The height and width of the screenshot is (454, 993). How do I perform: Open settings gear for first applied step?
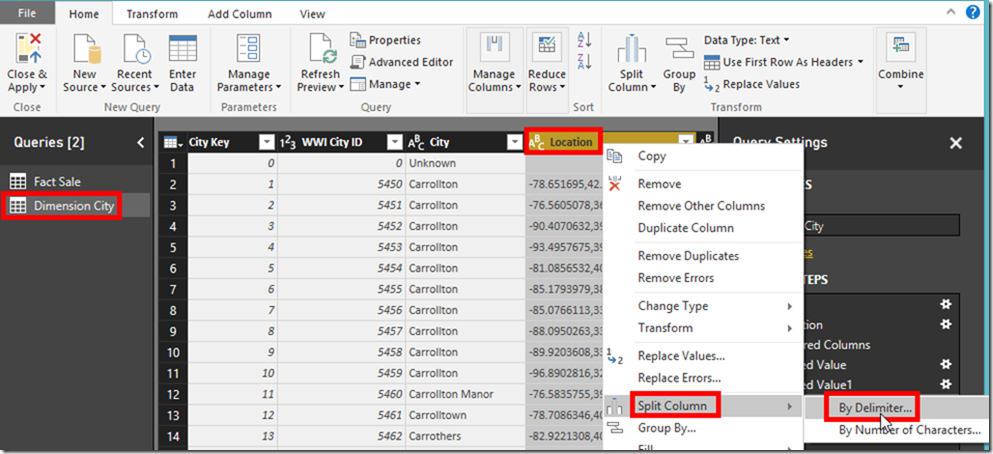coord(946,304)
